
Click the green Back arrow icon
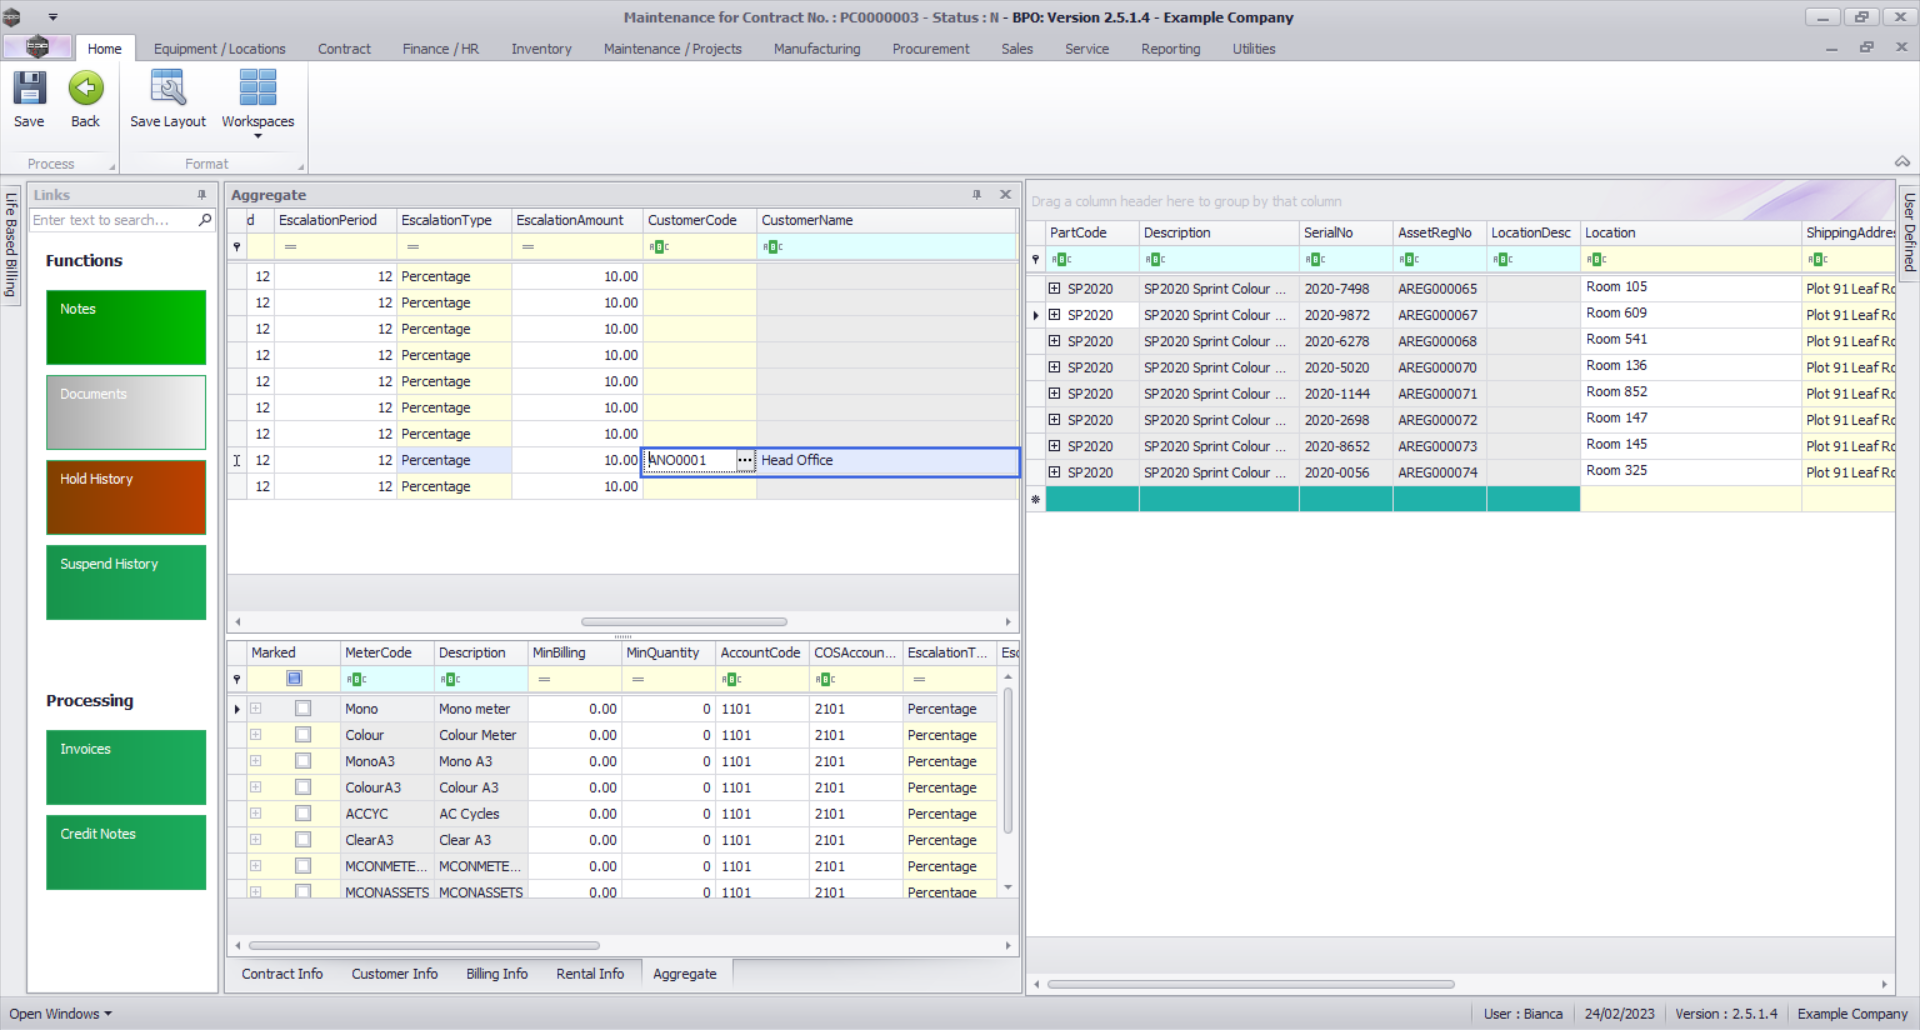(85, 89)
